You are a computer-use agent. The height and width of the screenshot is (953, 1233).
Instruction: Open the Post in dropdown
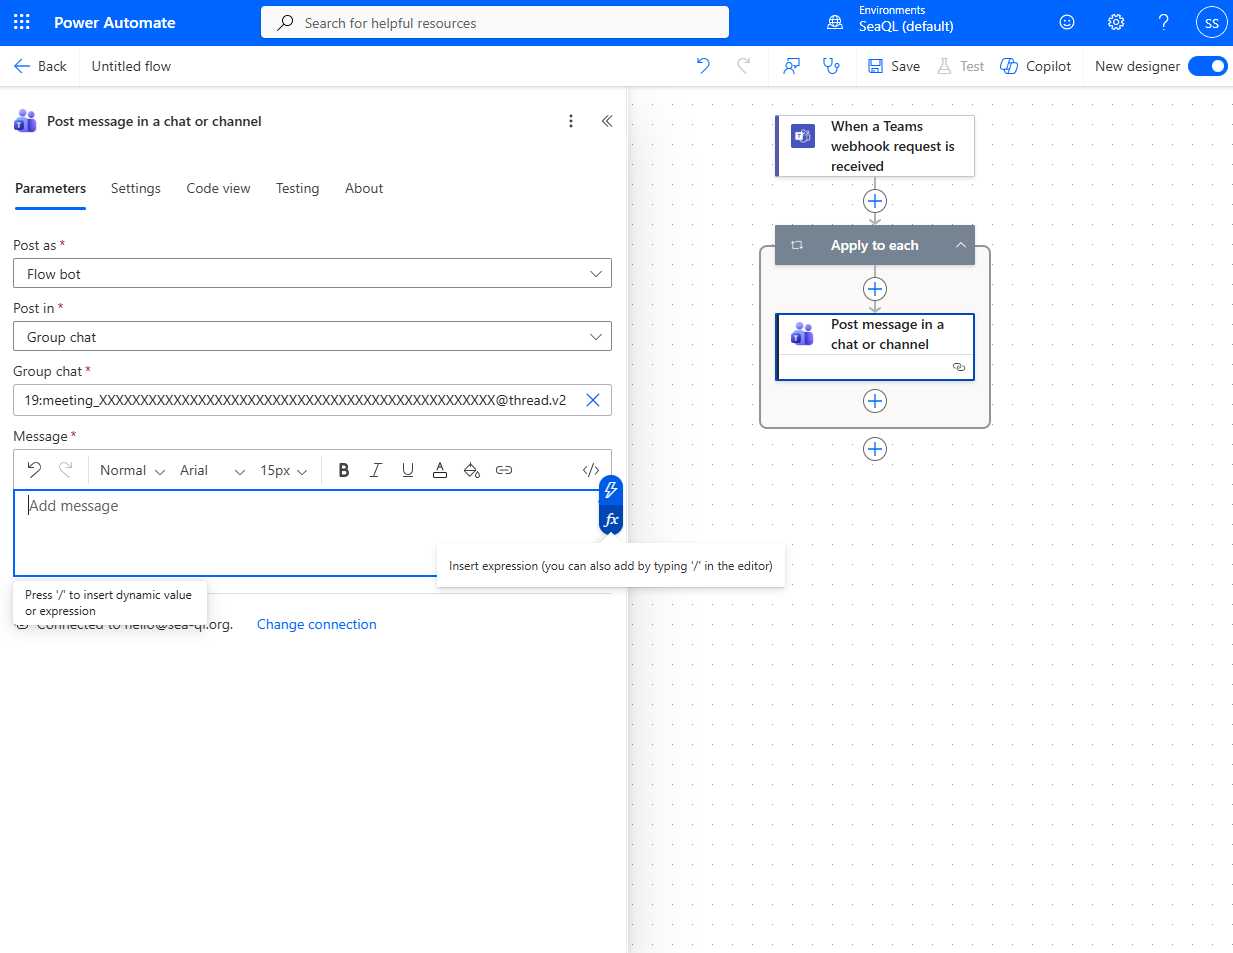(x=312, y=337)
